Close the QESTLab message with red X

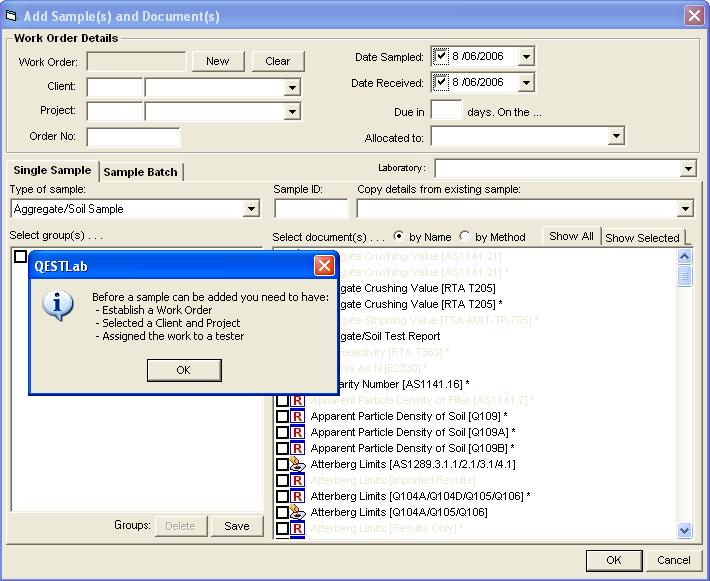point(324,266)
